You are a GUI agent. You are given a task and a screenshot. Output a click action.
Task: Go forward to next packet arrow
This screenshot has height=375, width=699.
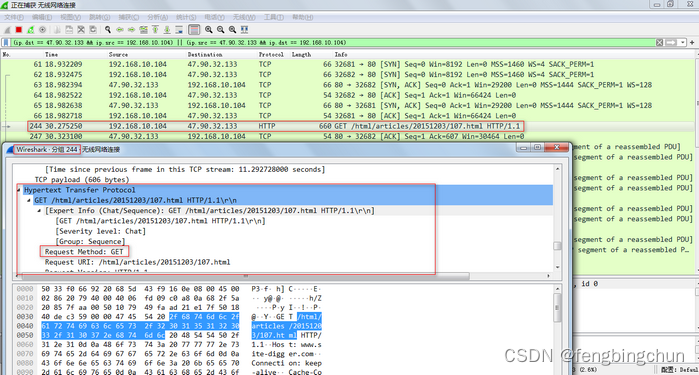[132, 30]
